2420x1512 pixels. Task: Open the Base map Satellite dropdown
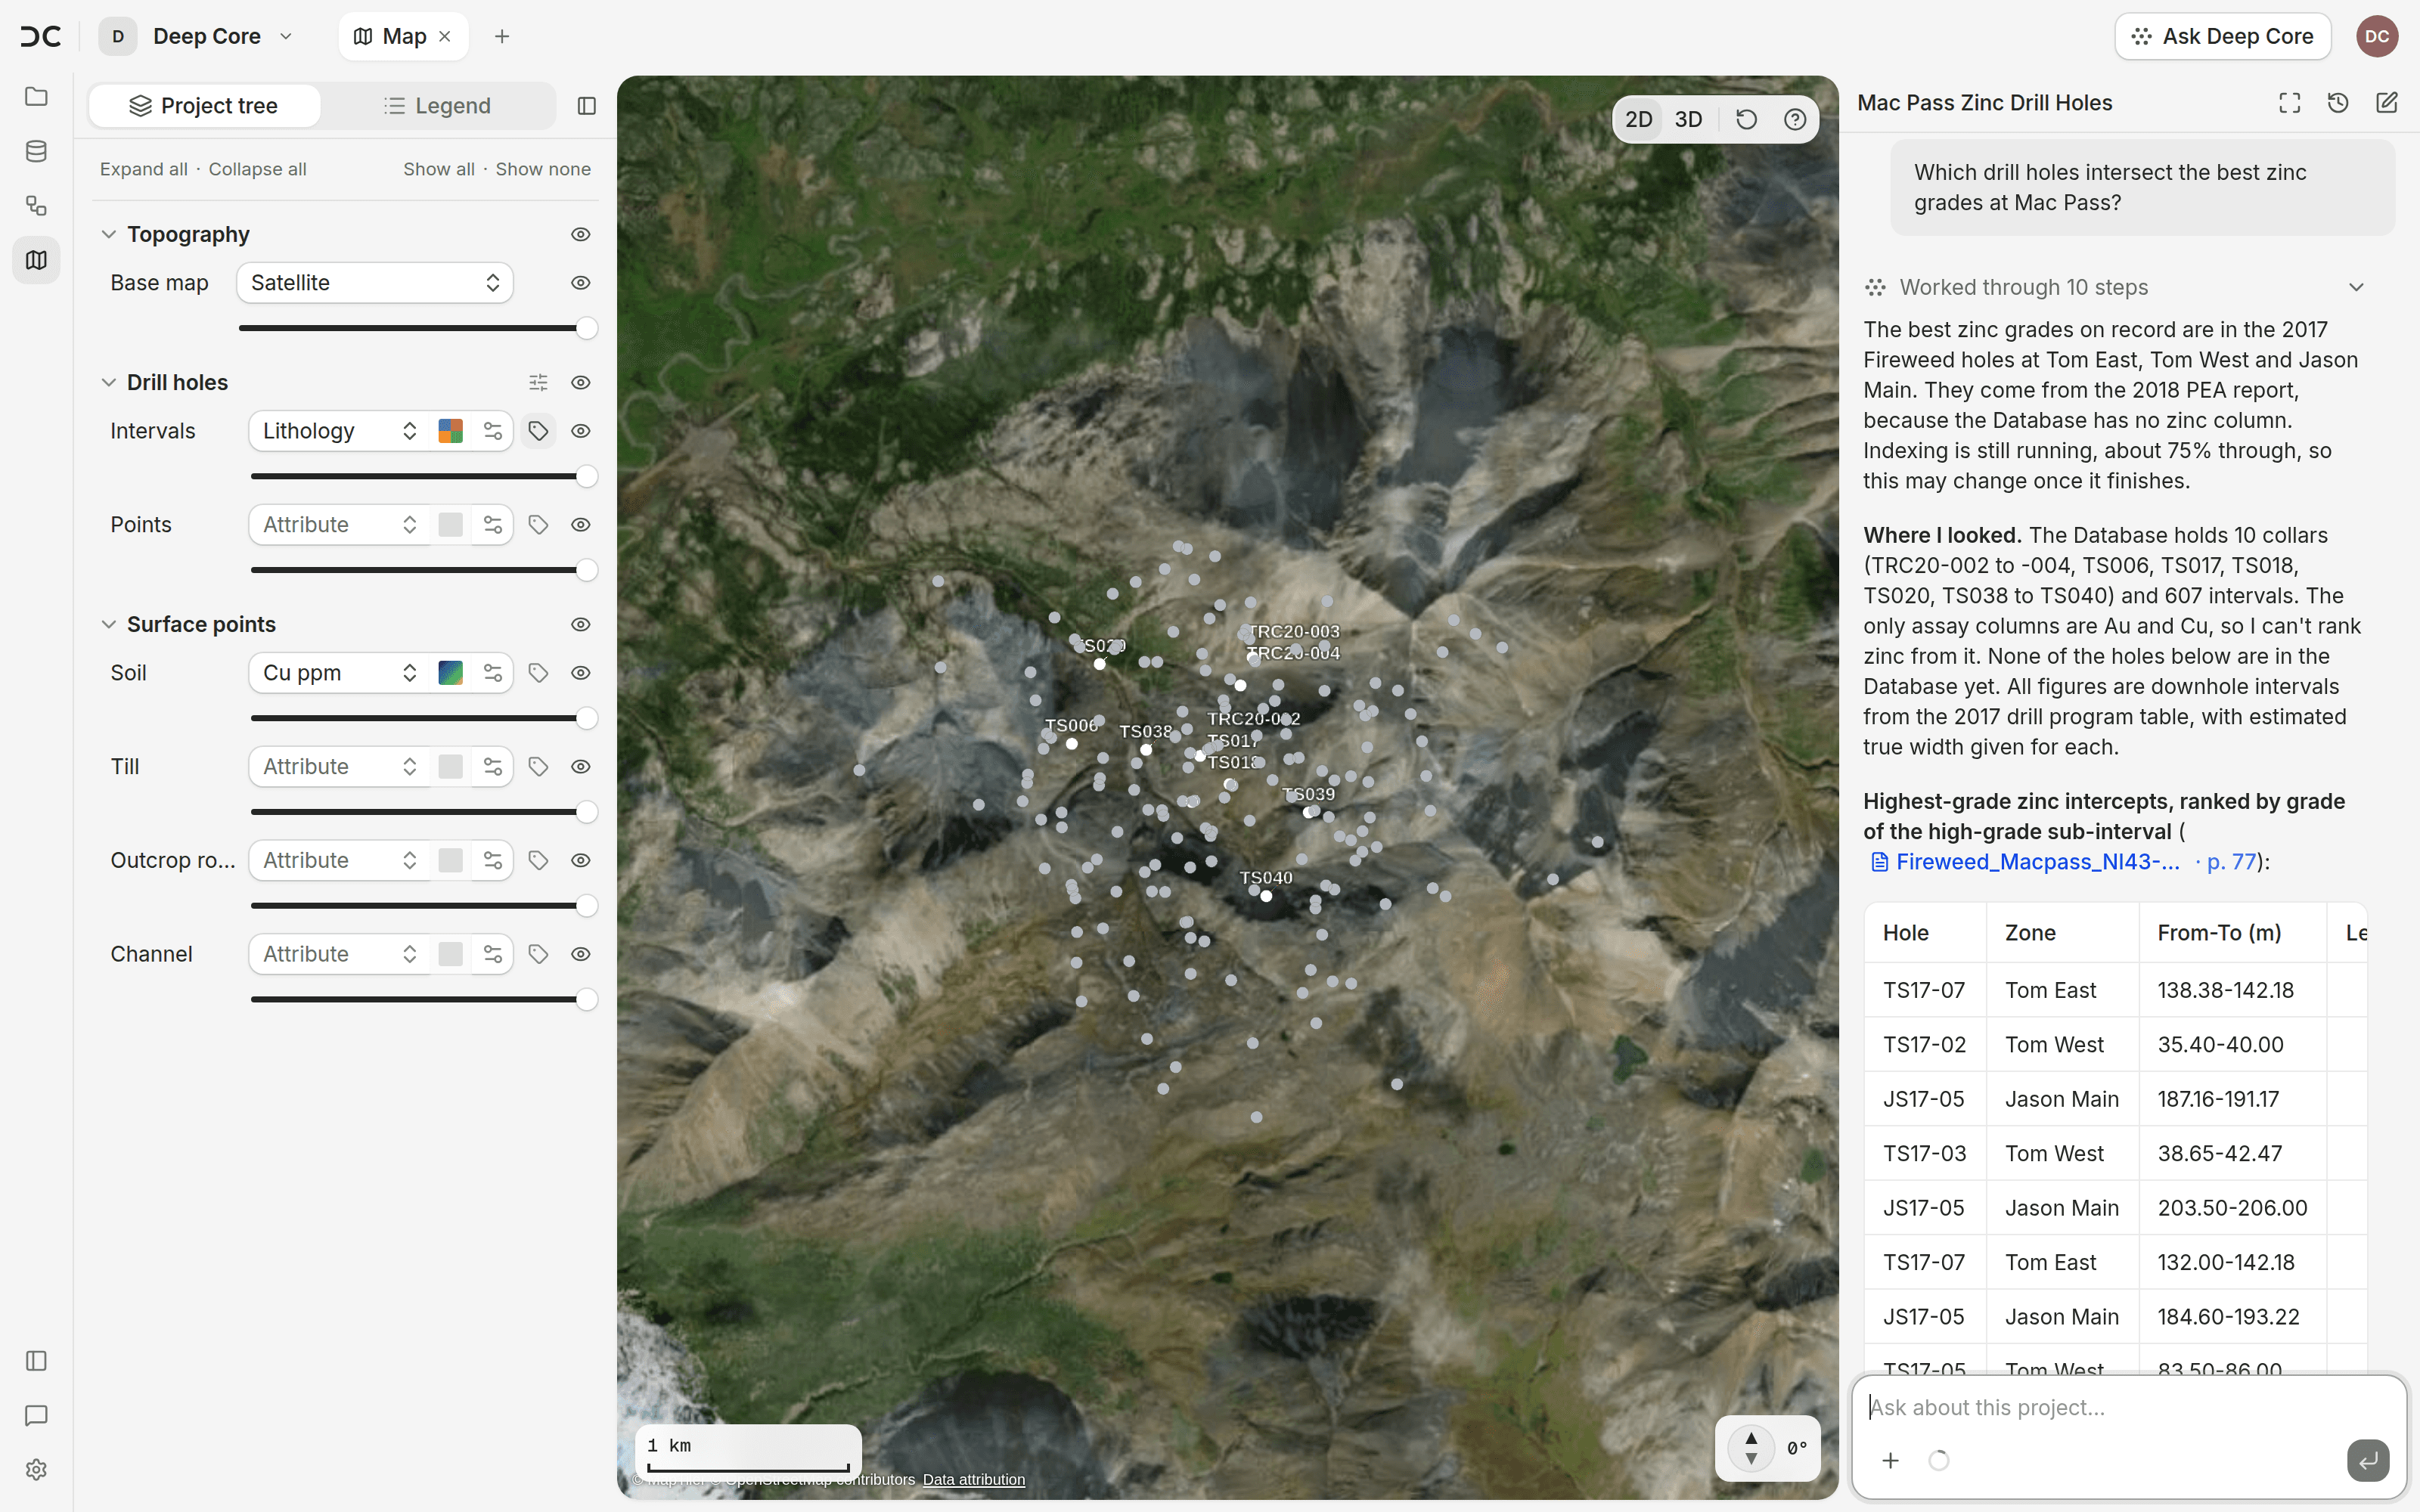click(375, 283)
